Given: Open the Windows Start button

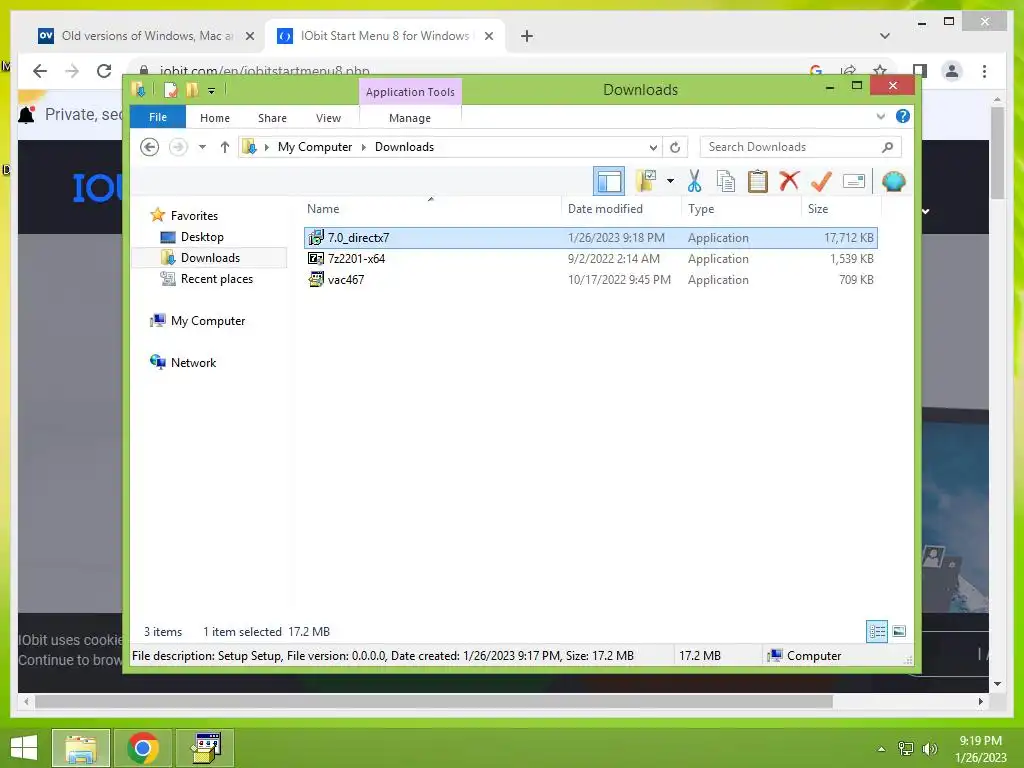Looking at the screenshot, I should coord(24,748).
